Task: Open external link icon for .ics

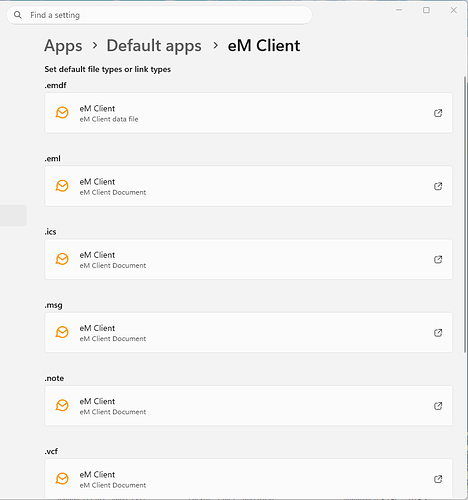Action: 438,259
